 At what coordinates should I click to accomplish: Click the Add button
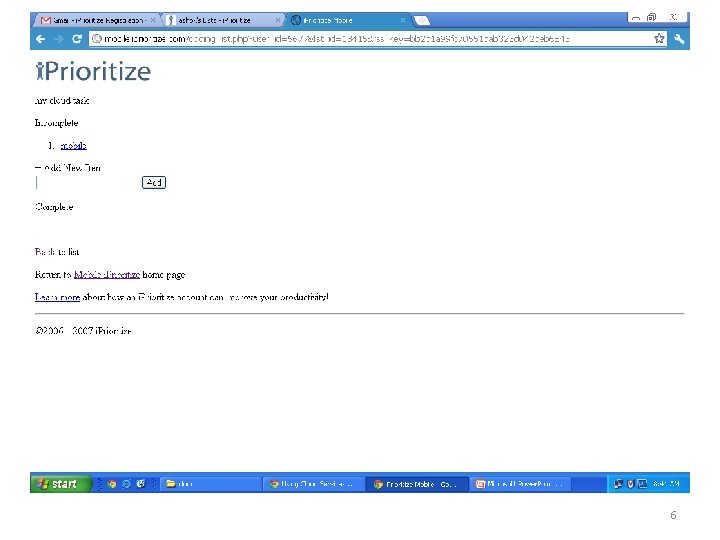154,183
